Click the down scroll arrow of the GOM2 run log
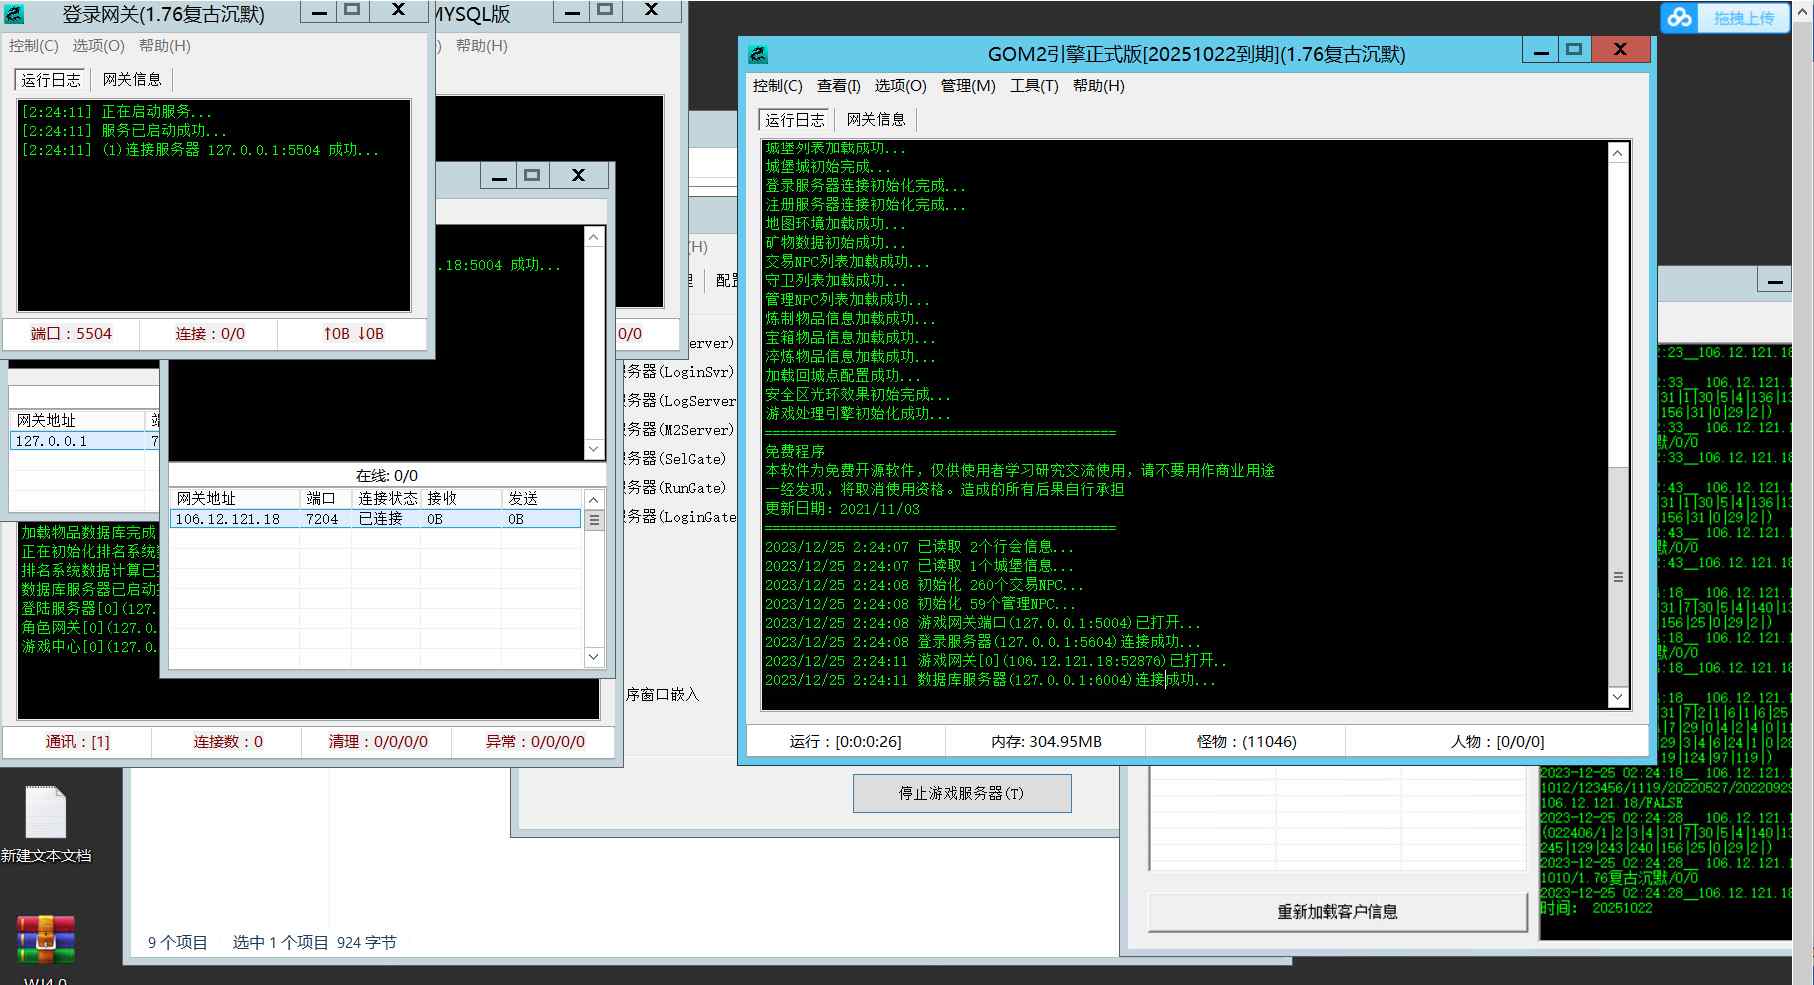1814x985 pixels. click(x=1619, y=697)
